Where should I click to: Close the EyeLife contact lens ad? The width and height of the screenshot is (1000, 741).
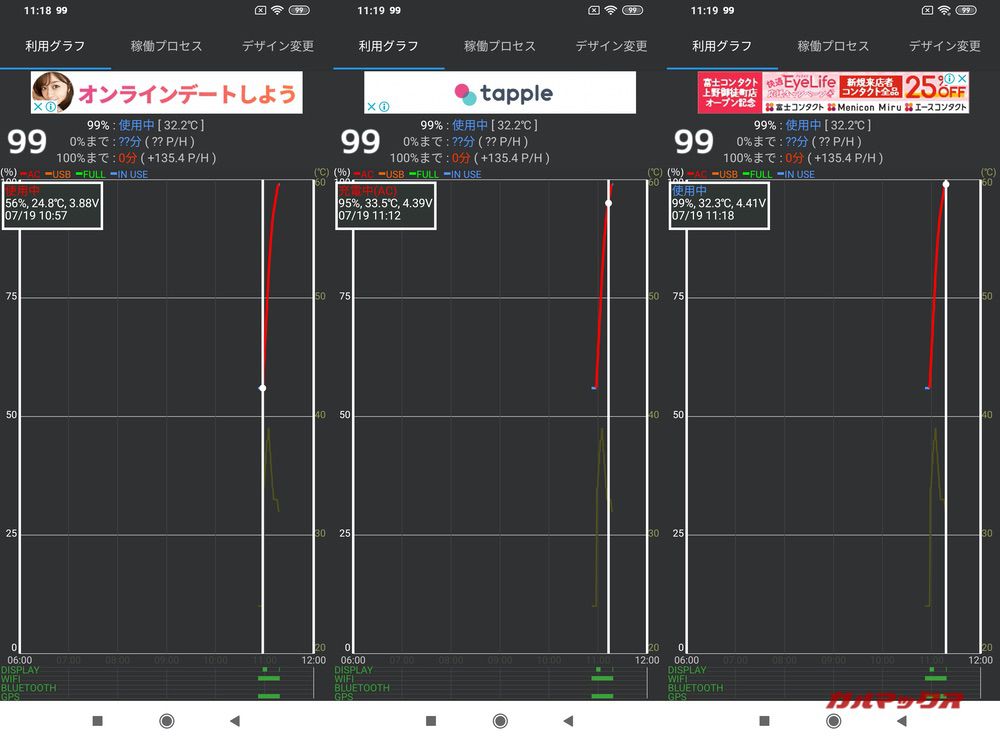tap(962, 79)
